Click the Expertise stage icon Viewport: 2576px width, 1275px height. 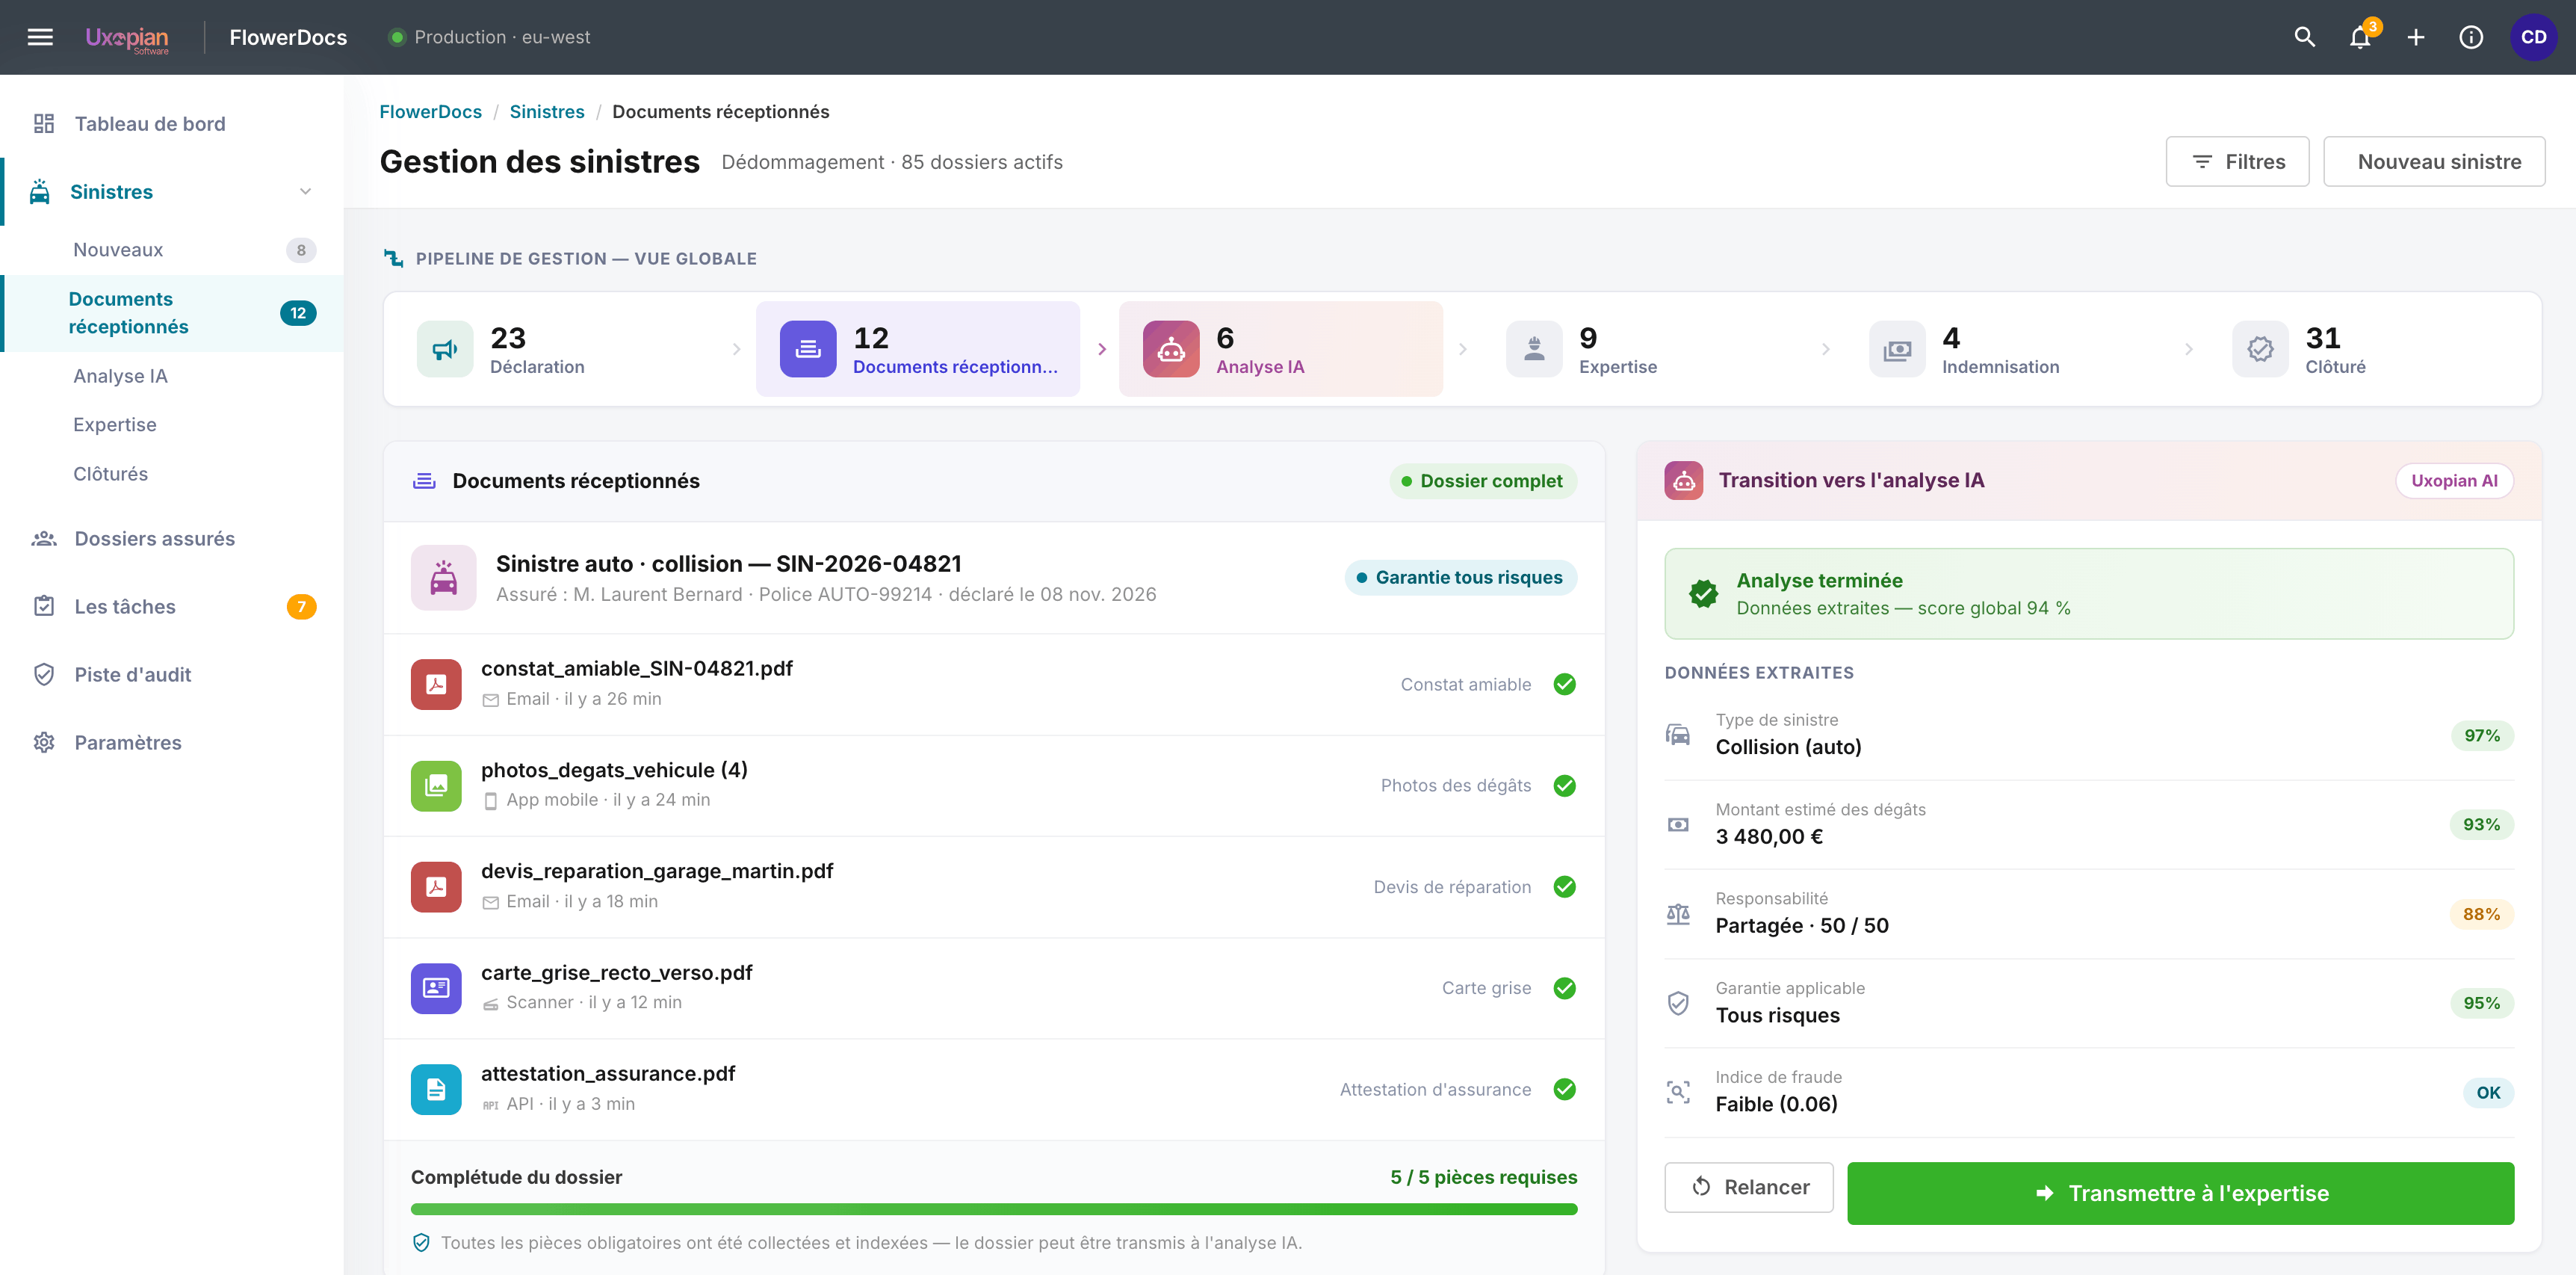tap(1533, 349)
